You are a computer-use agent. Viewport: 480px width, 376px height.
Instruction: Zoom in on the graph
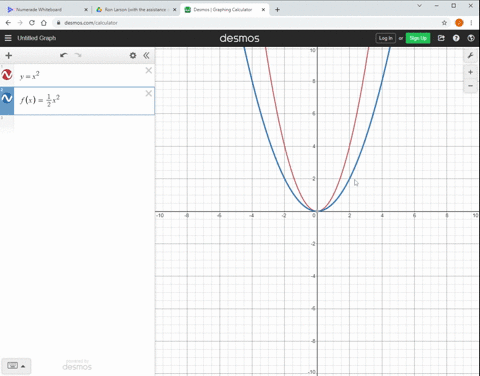click(470, 72)
